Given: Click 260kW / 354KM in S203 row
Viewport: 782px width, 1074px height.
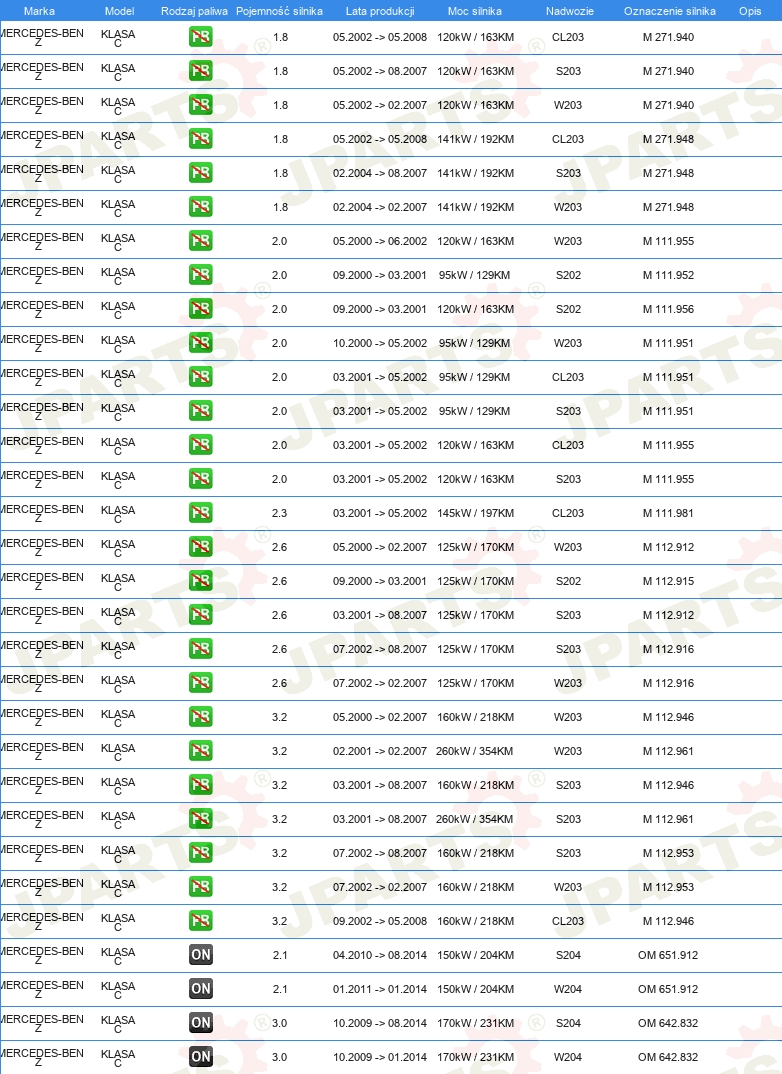Looking at the screenshot, I should coord(475,819).
